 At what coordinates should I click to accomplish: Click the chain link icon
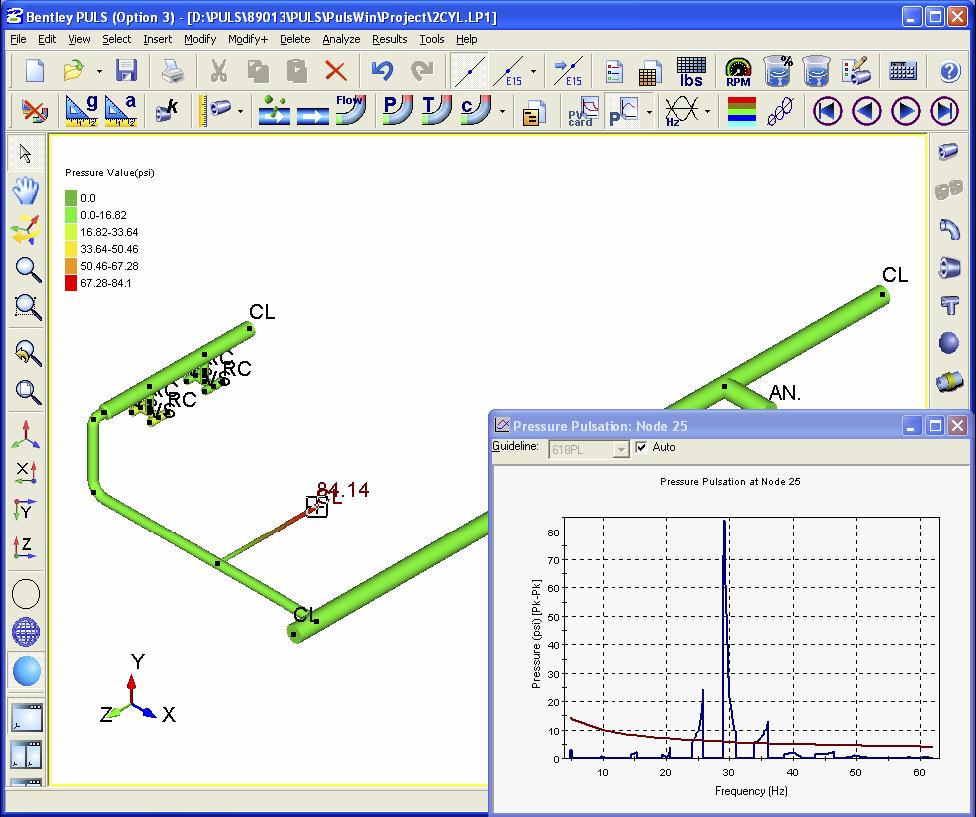click(780, 111)
